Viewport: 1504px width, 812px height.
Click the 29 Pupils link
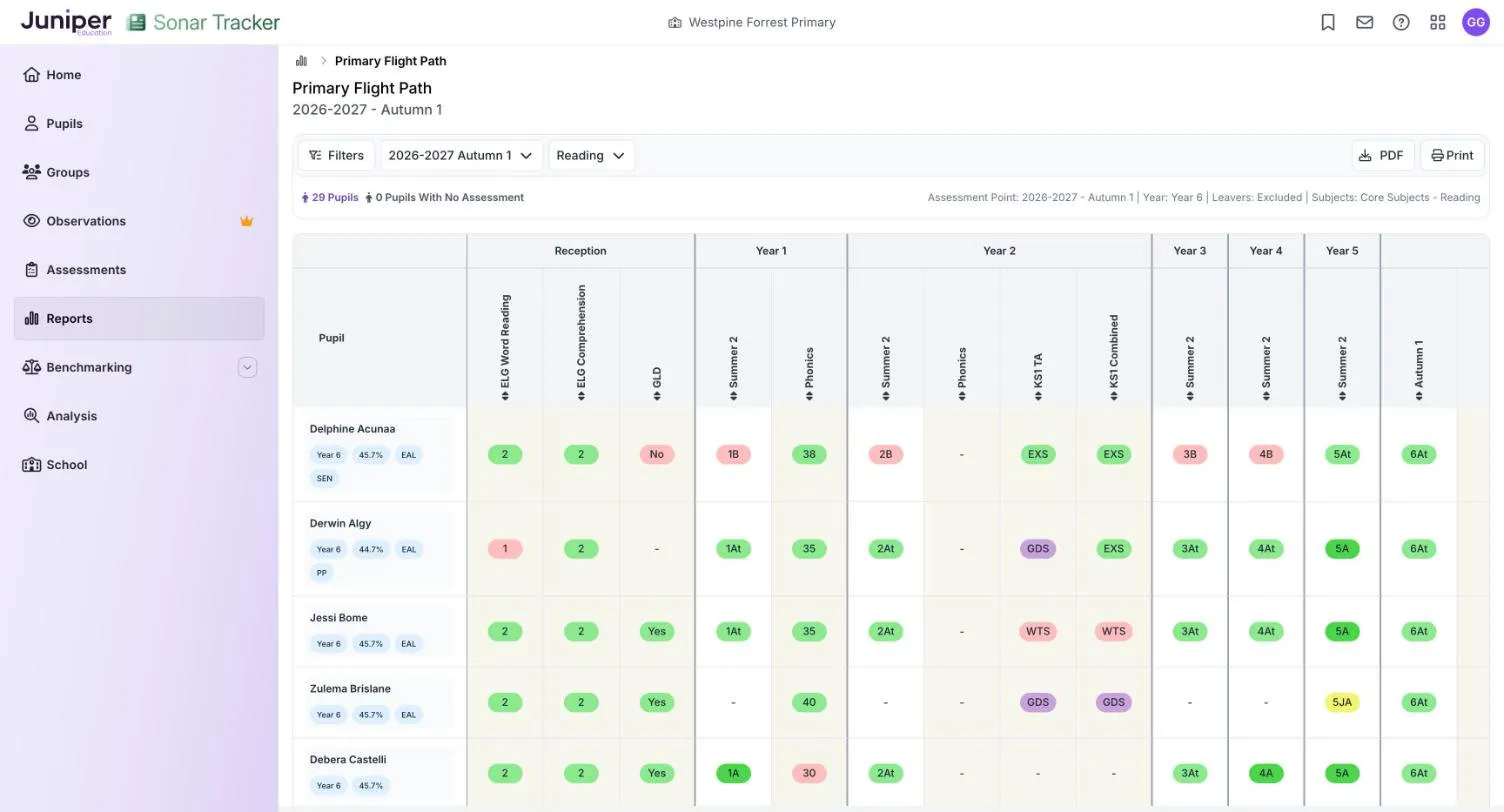[x=330, y=197]
